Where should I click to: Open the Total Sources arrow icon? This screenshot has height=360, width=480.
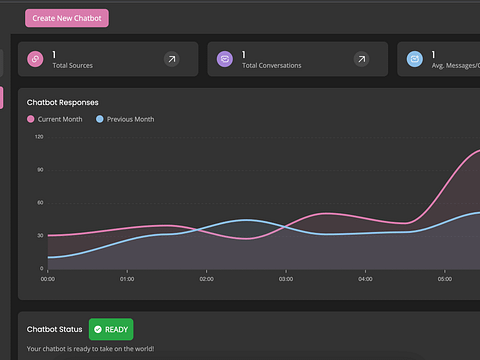pyautogui.click(x=172, y=59)
